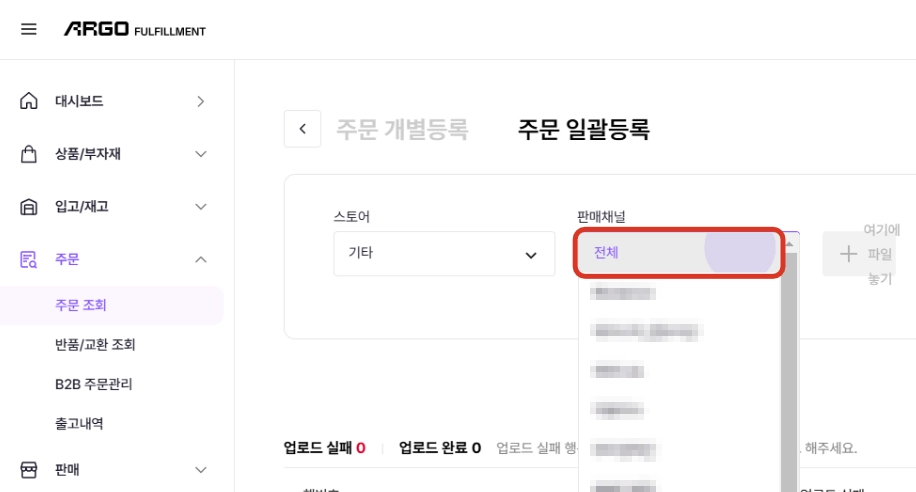Collapse the 주문 section chevron
This screenshot has width=916, height=492.
(200, 259)
